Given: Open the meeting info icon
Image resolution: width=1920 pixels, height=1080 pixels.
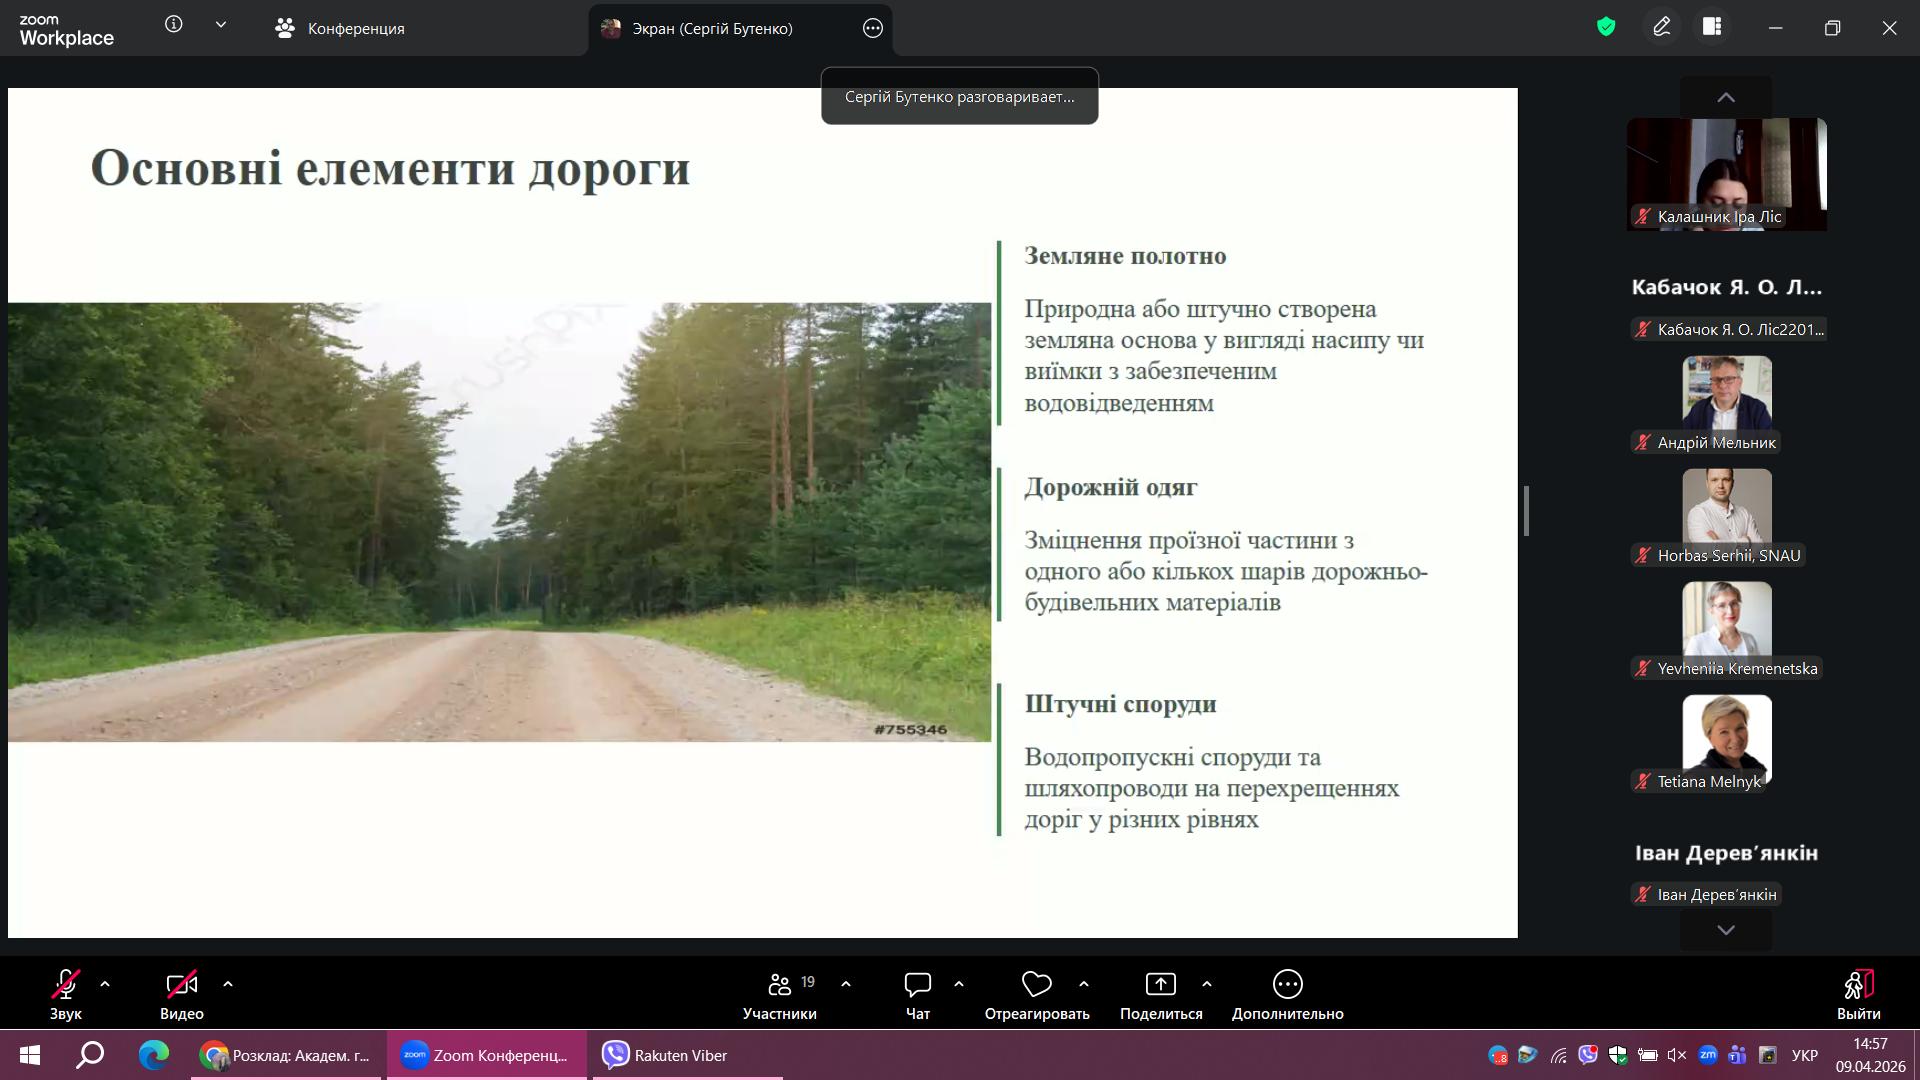Looking at the screenshot, I should coord(174,25).
